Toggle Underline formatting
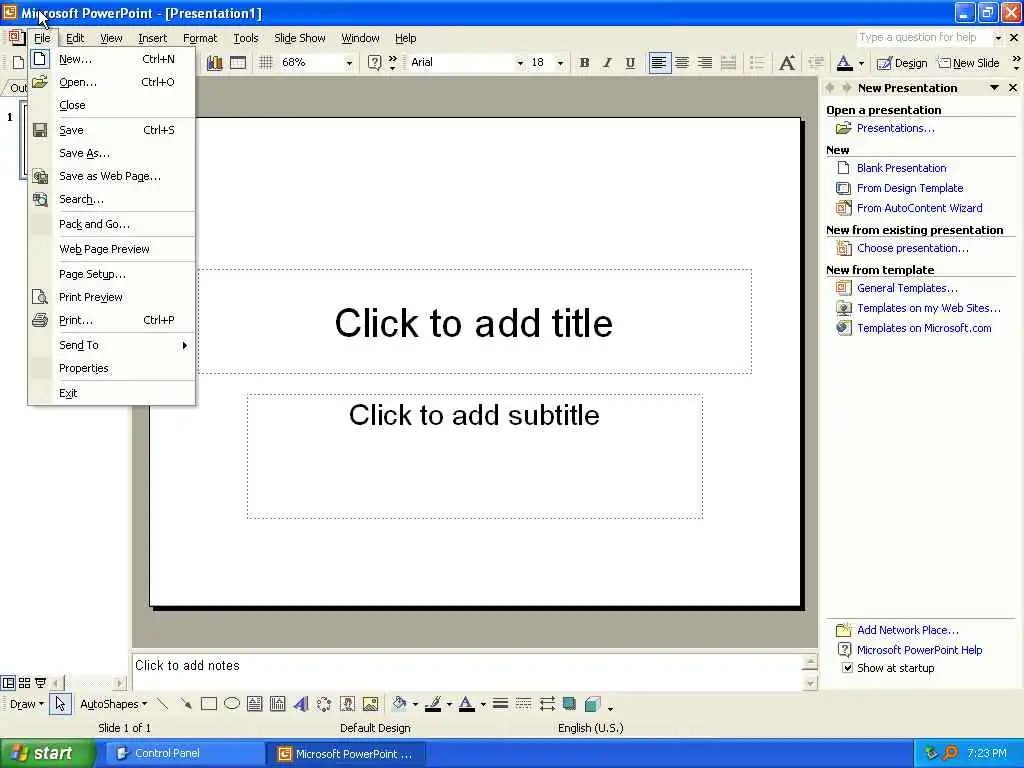Viewport: 1024px width, 768px height. (x=630, y=63)
